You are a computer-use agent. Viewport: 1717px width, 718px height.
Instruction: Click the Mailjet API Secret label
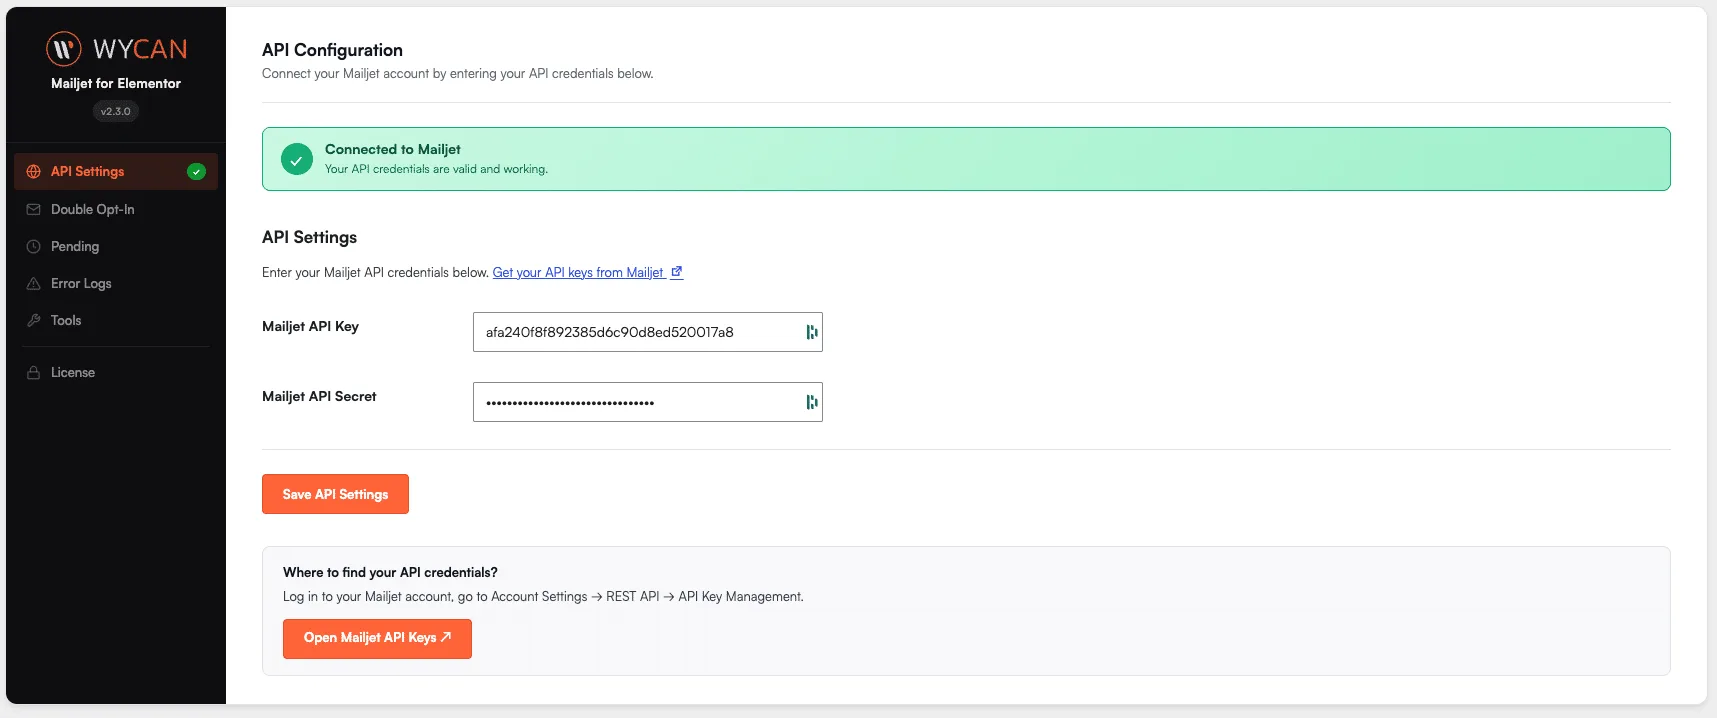click(x=319, y=396)
